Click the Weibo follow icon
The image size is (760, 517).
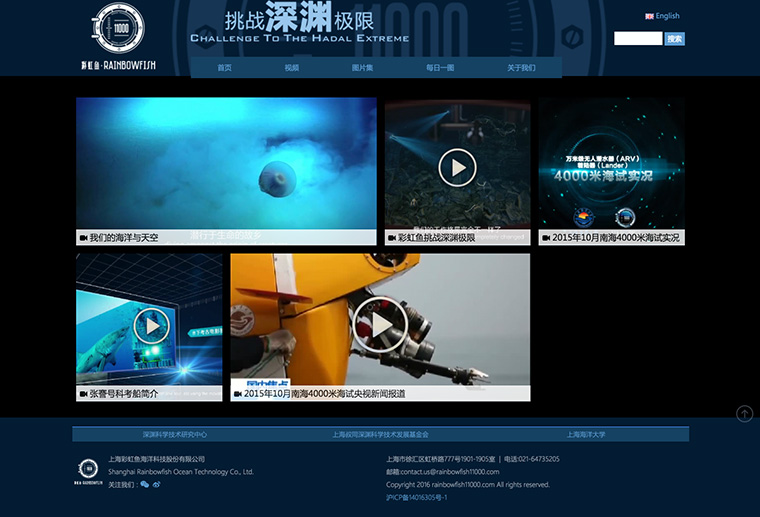click(x=156, y=485)
